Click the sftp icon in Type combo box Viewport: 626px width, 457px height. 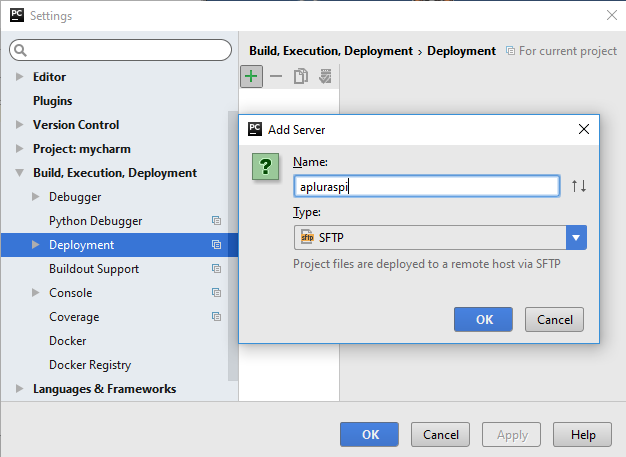[307, 237]
